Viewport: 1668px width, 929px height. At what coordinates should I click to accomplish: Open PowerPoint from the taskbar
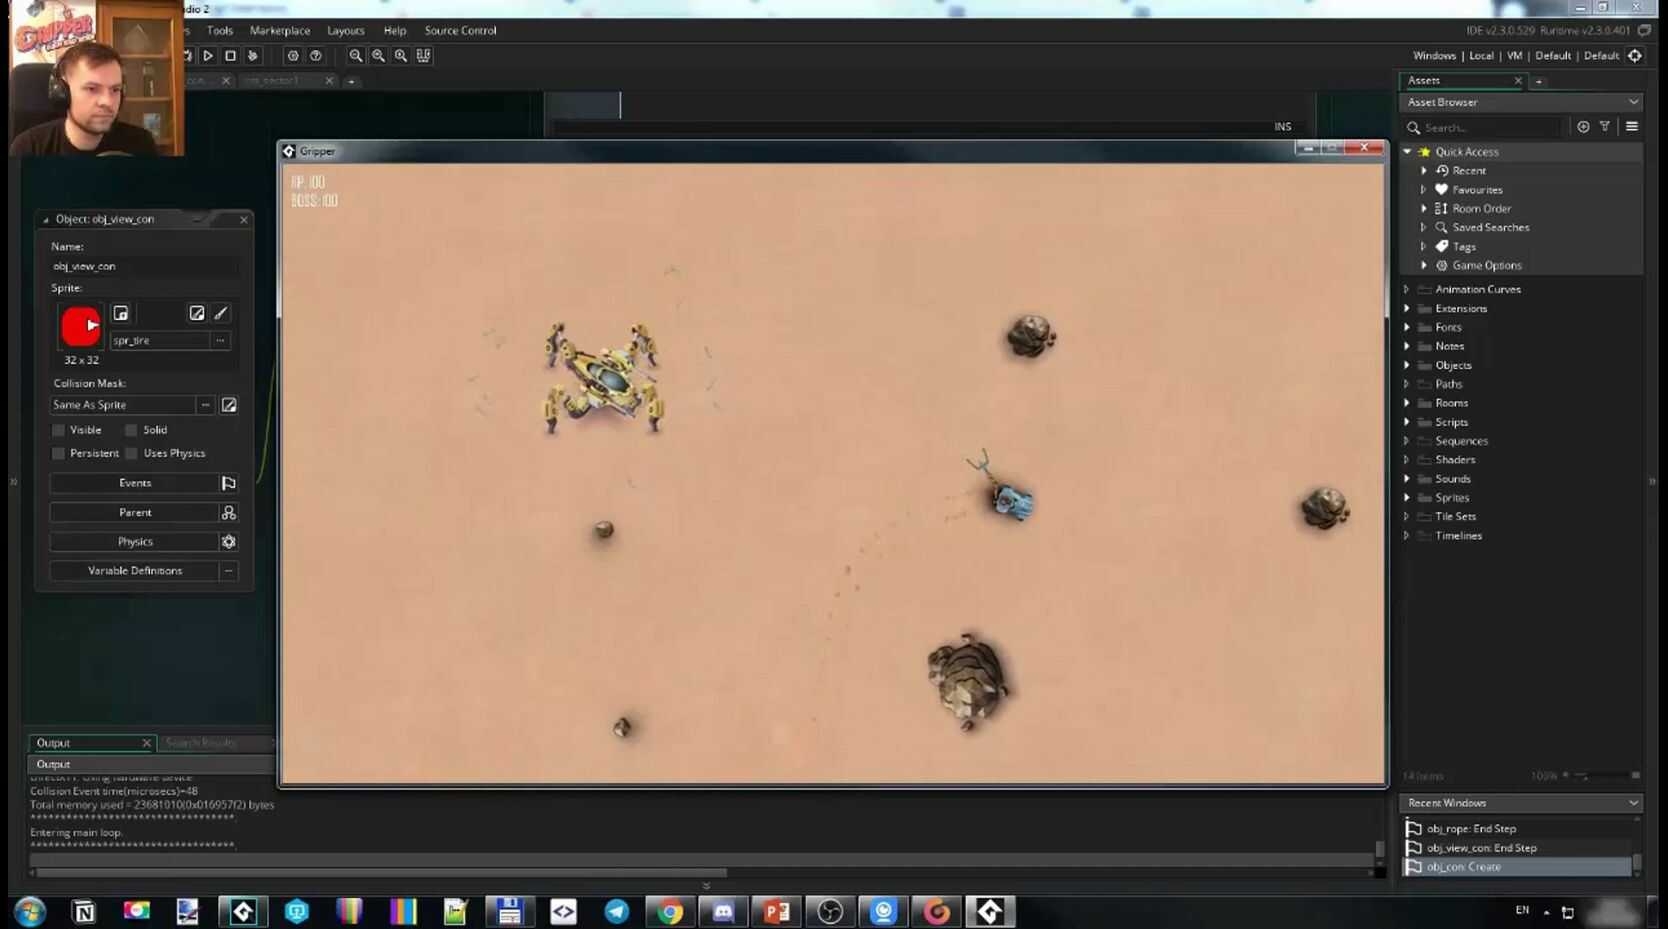click(776, 911)
